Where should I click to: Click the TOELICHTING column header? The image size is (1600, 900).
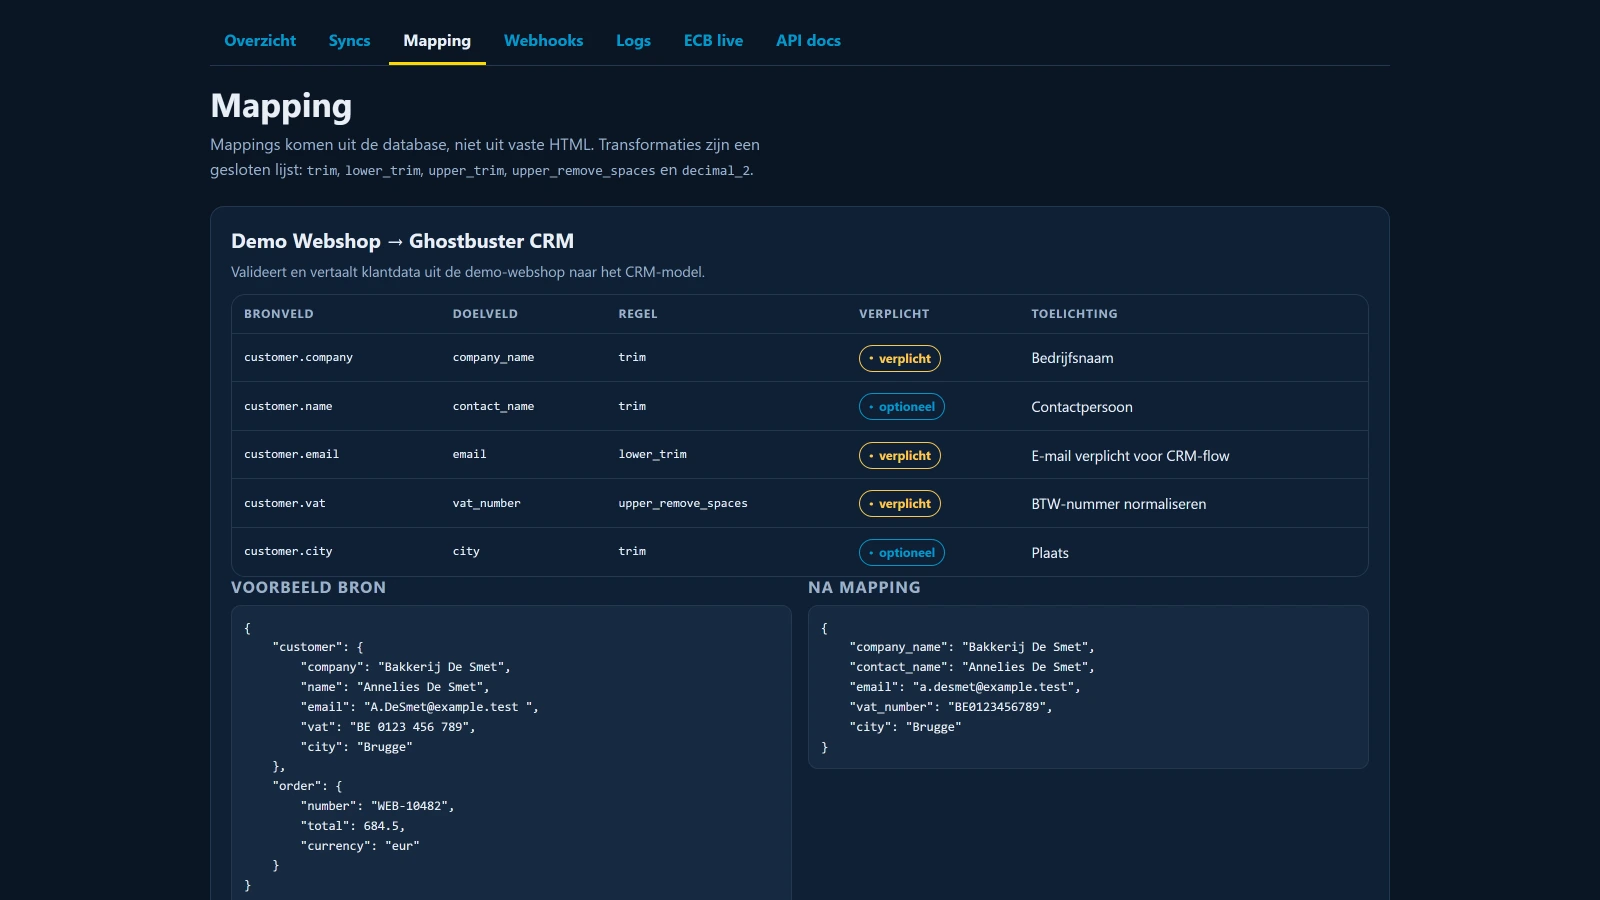(x=1074, y=314)
